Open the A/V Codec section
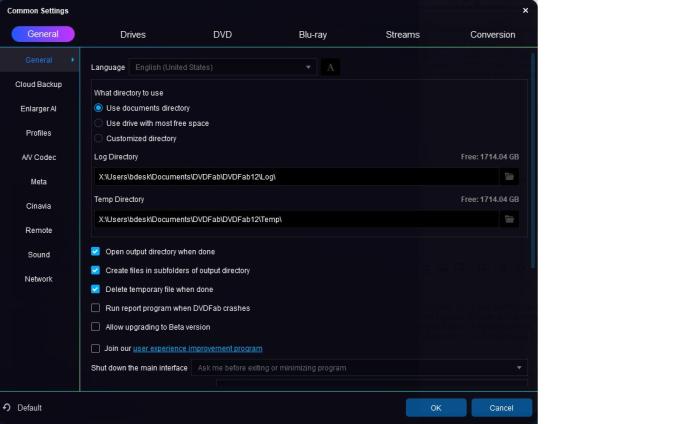Screen dimensions: 700x424 point(39,158)
